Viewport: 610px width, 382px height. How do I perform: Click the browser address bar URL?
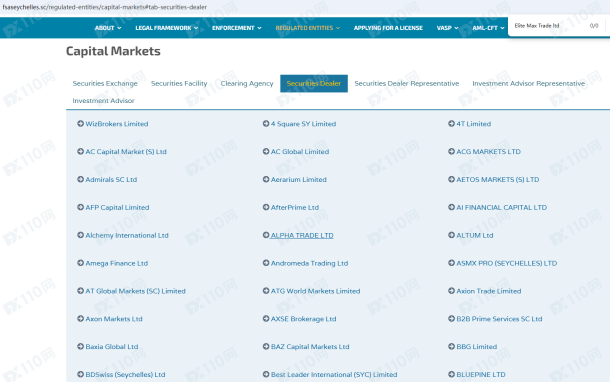(x=105, y=7)
